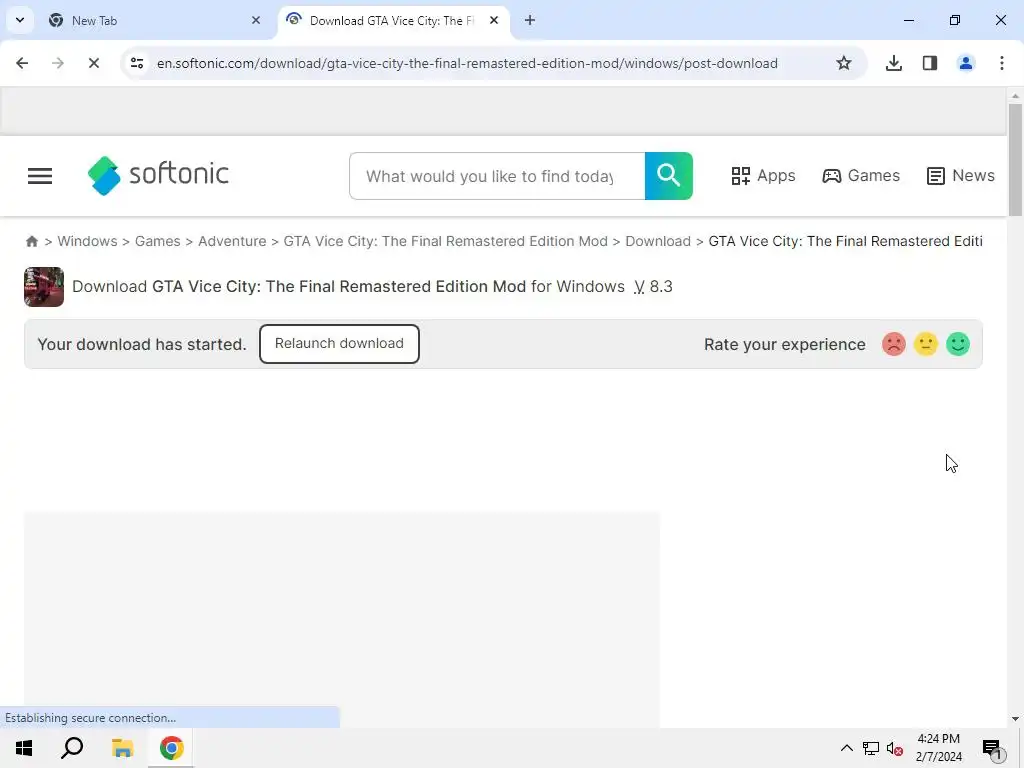The width and height of the screenshot is (1024, 768).
Task: Click Chrome icon in taskbar
Action: pos(171,748)
